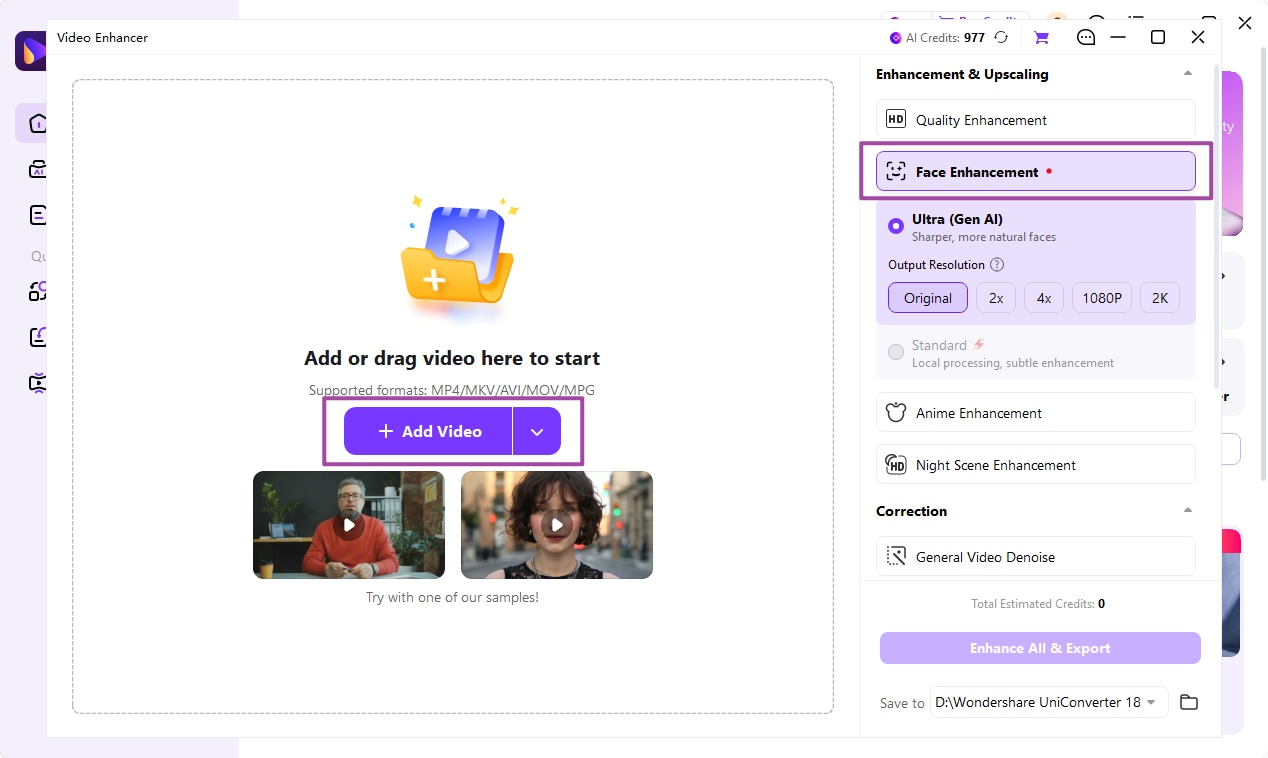Click the Video Enhancer window title
This screenshot has height=758, width=1268.
click(x=103, y=38)
